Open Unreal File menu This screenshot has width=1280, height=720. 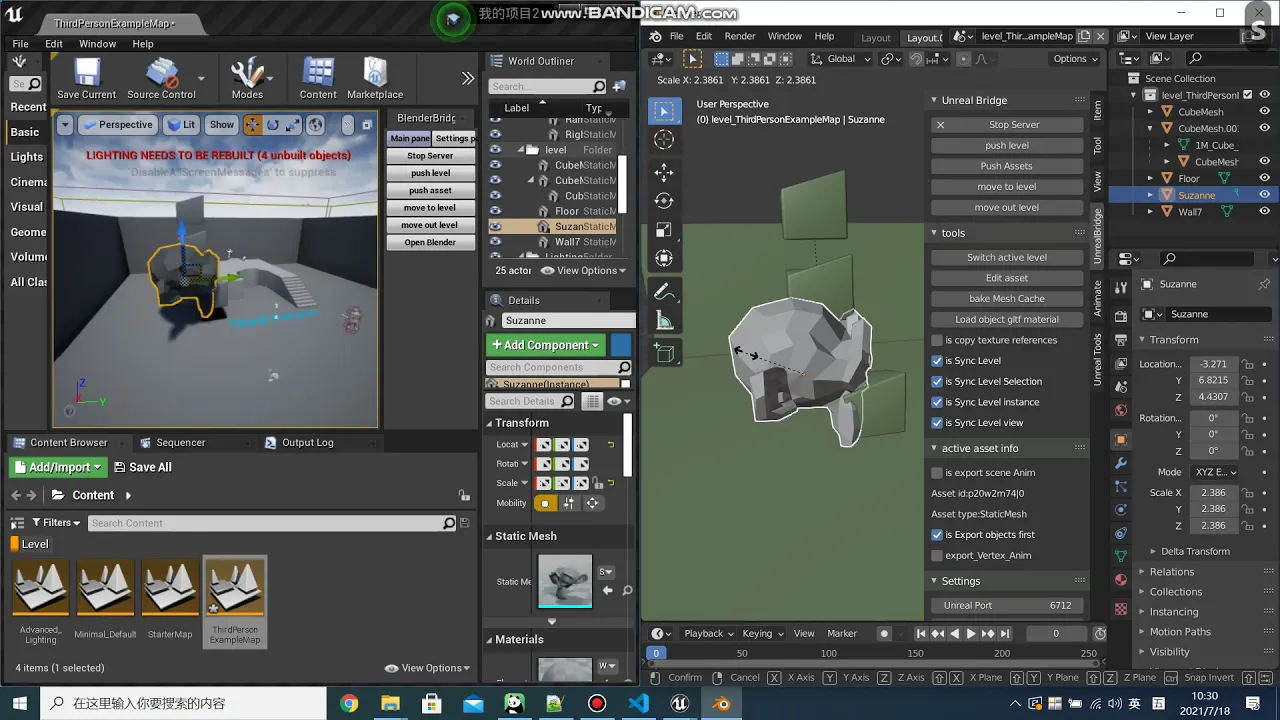click(x=20, y=44)
